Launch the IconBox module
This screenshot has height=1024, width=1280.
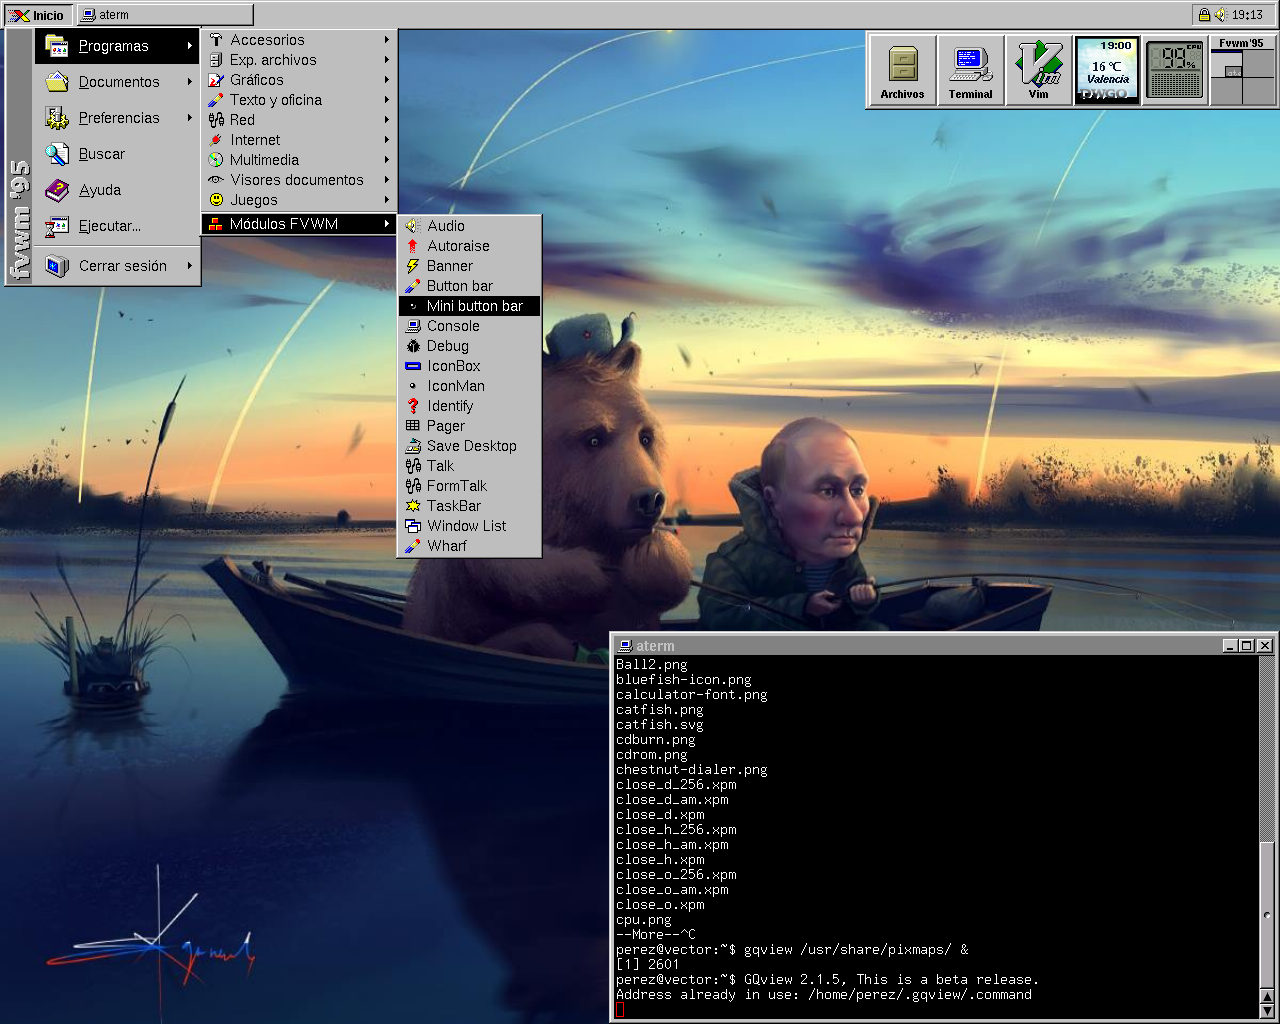[x=469, y=366]
